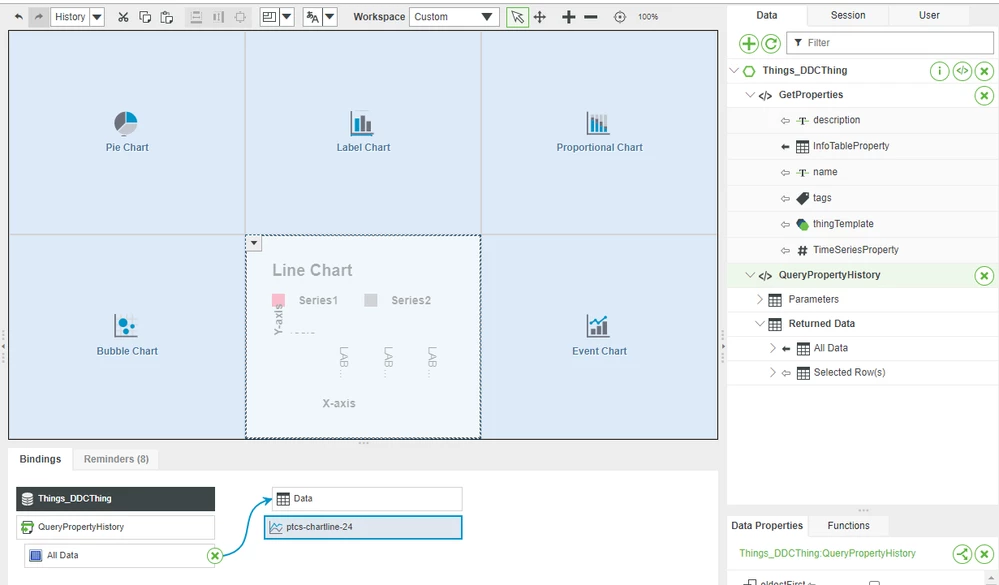Image resolution: width=999 pixels, height=585 pixels.
Task: Add data with the green plus icon
Action: [749, 43]
